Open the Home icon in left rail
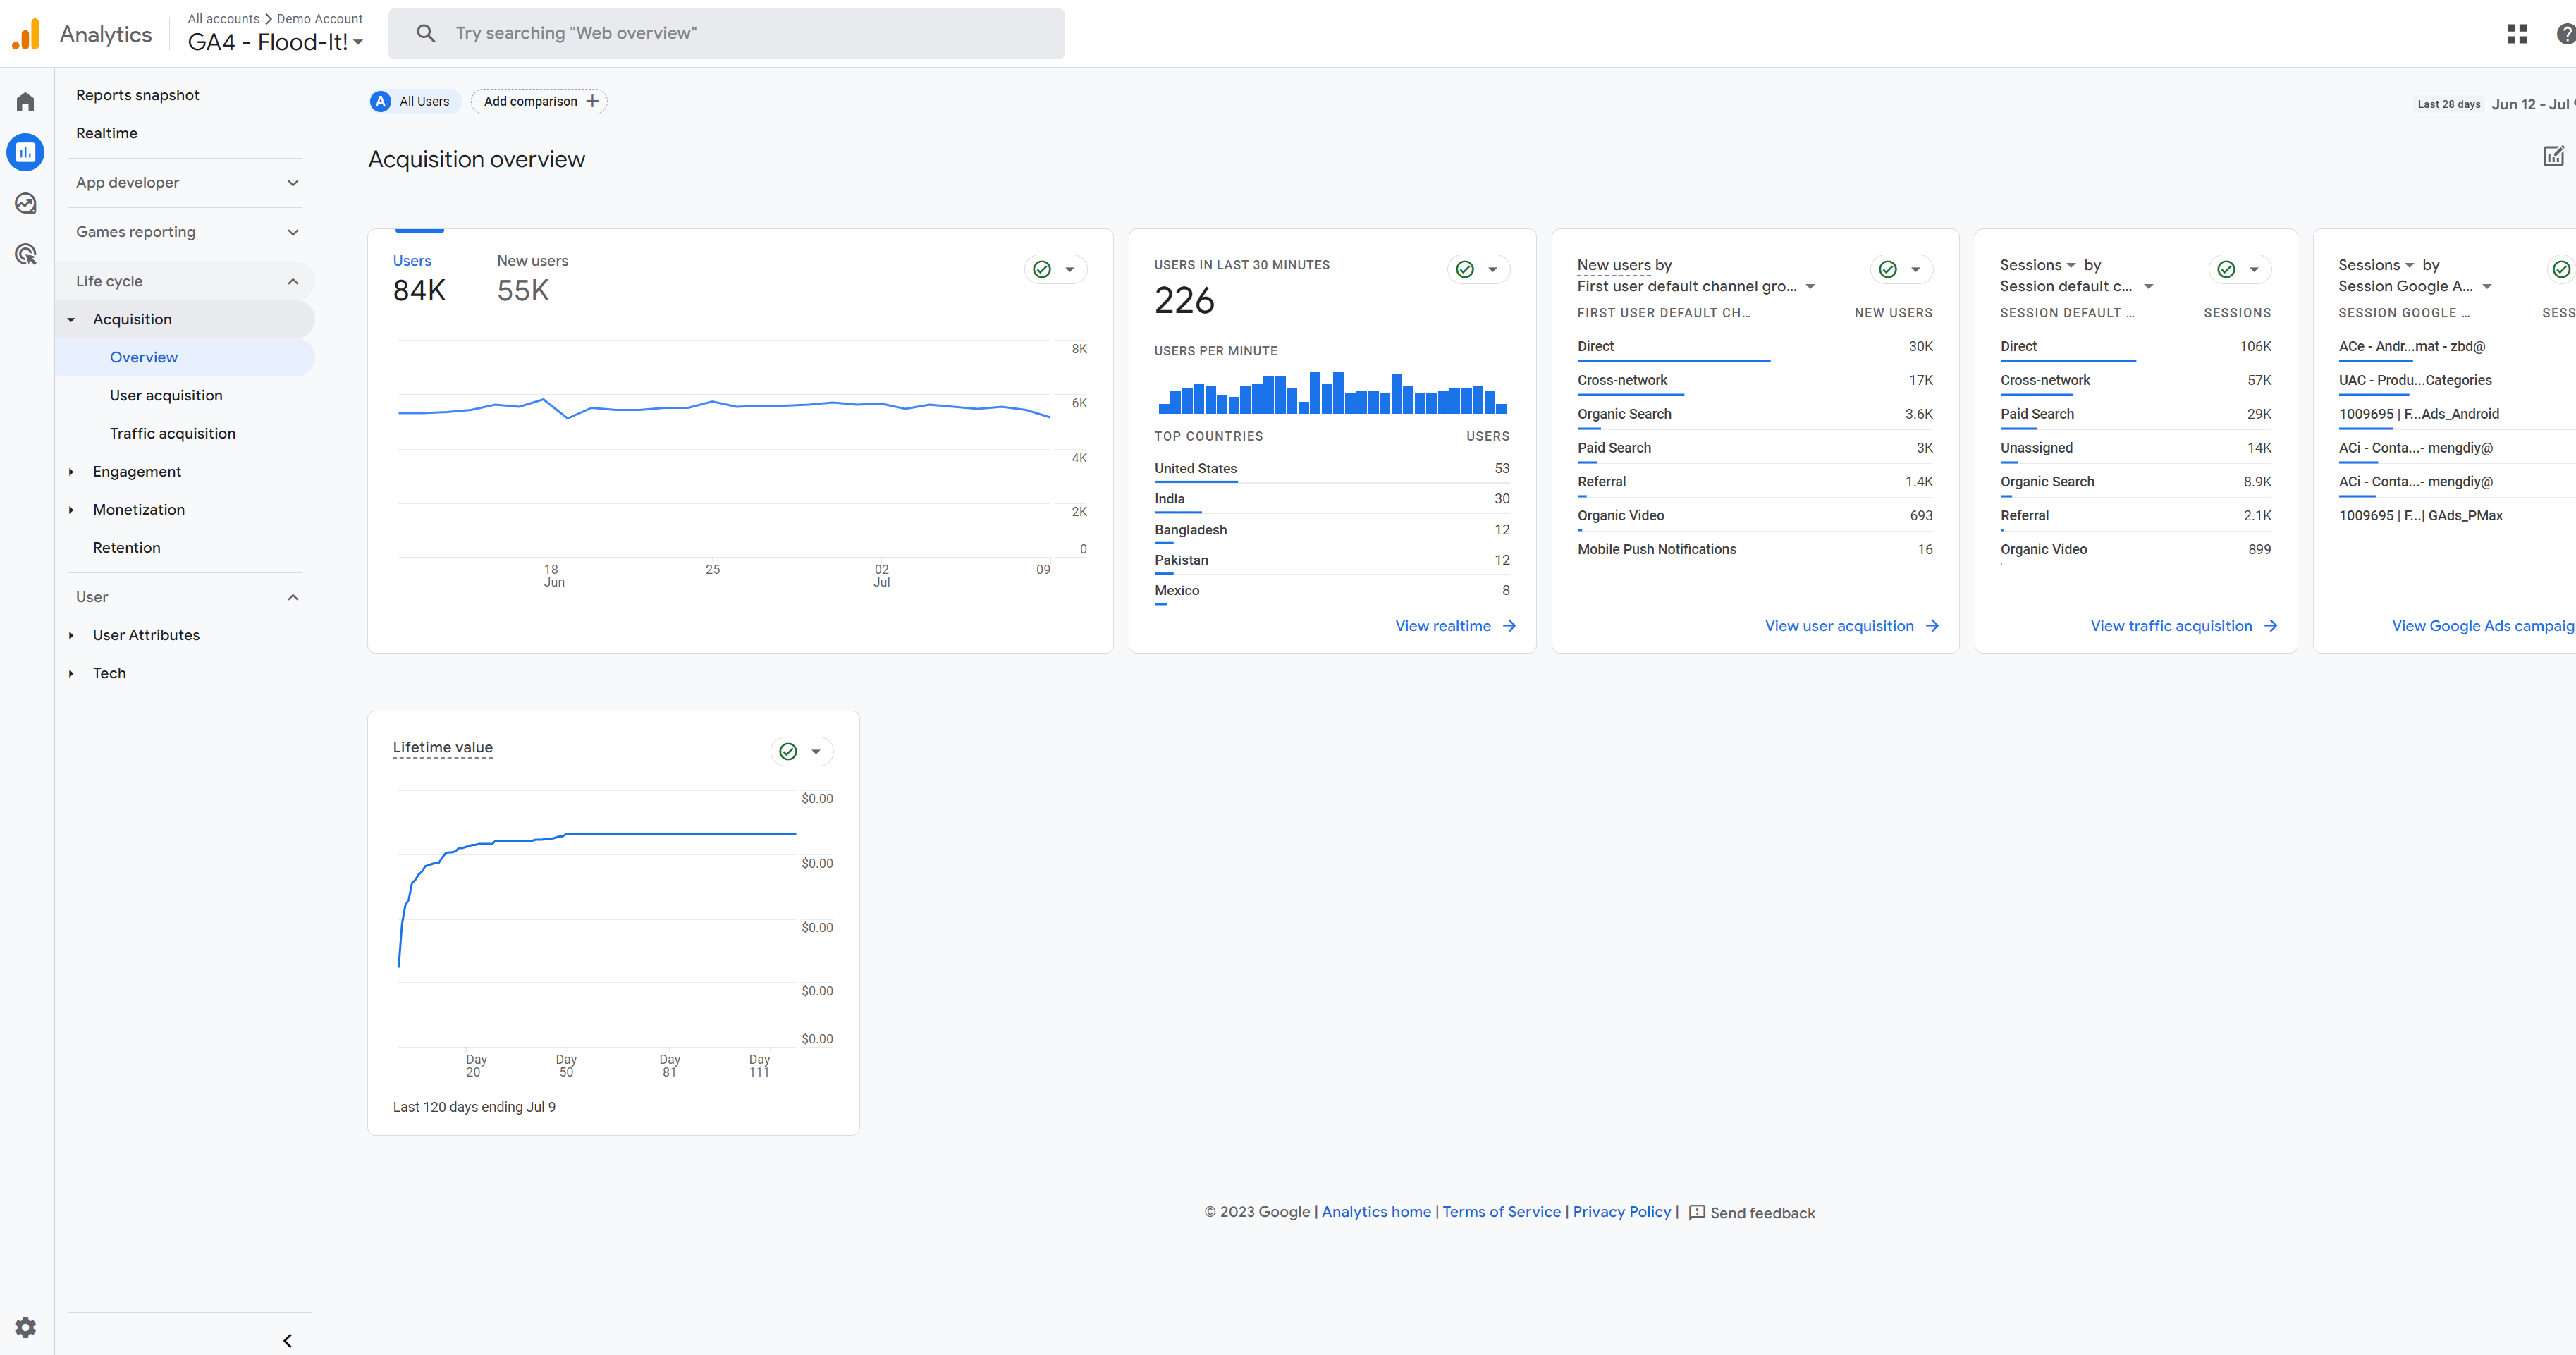The height and width of the screenshot is (1355, 2576). [x=26, y=102]
